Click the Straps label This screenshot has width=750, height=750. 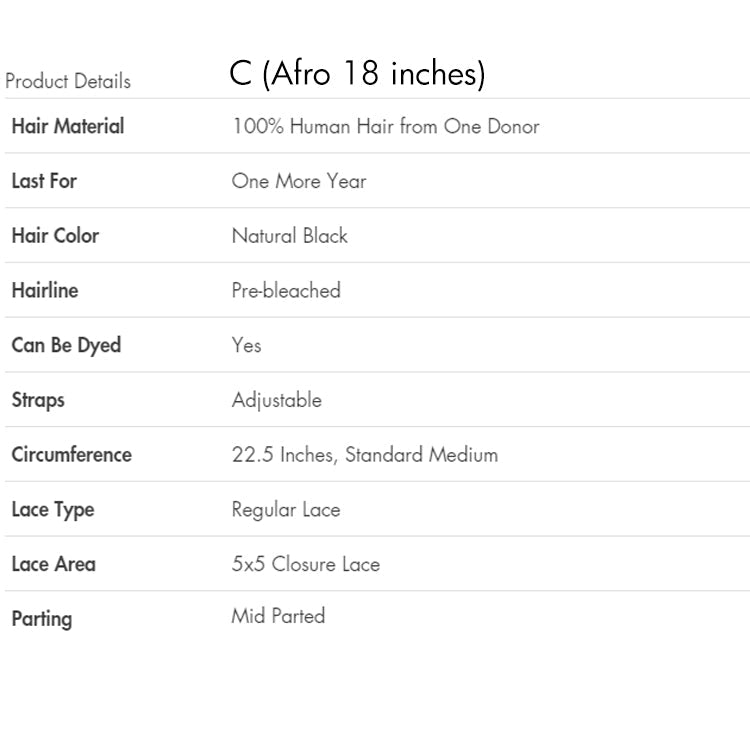tap(38, 400)
